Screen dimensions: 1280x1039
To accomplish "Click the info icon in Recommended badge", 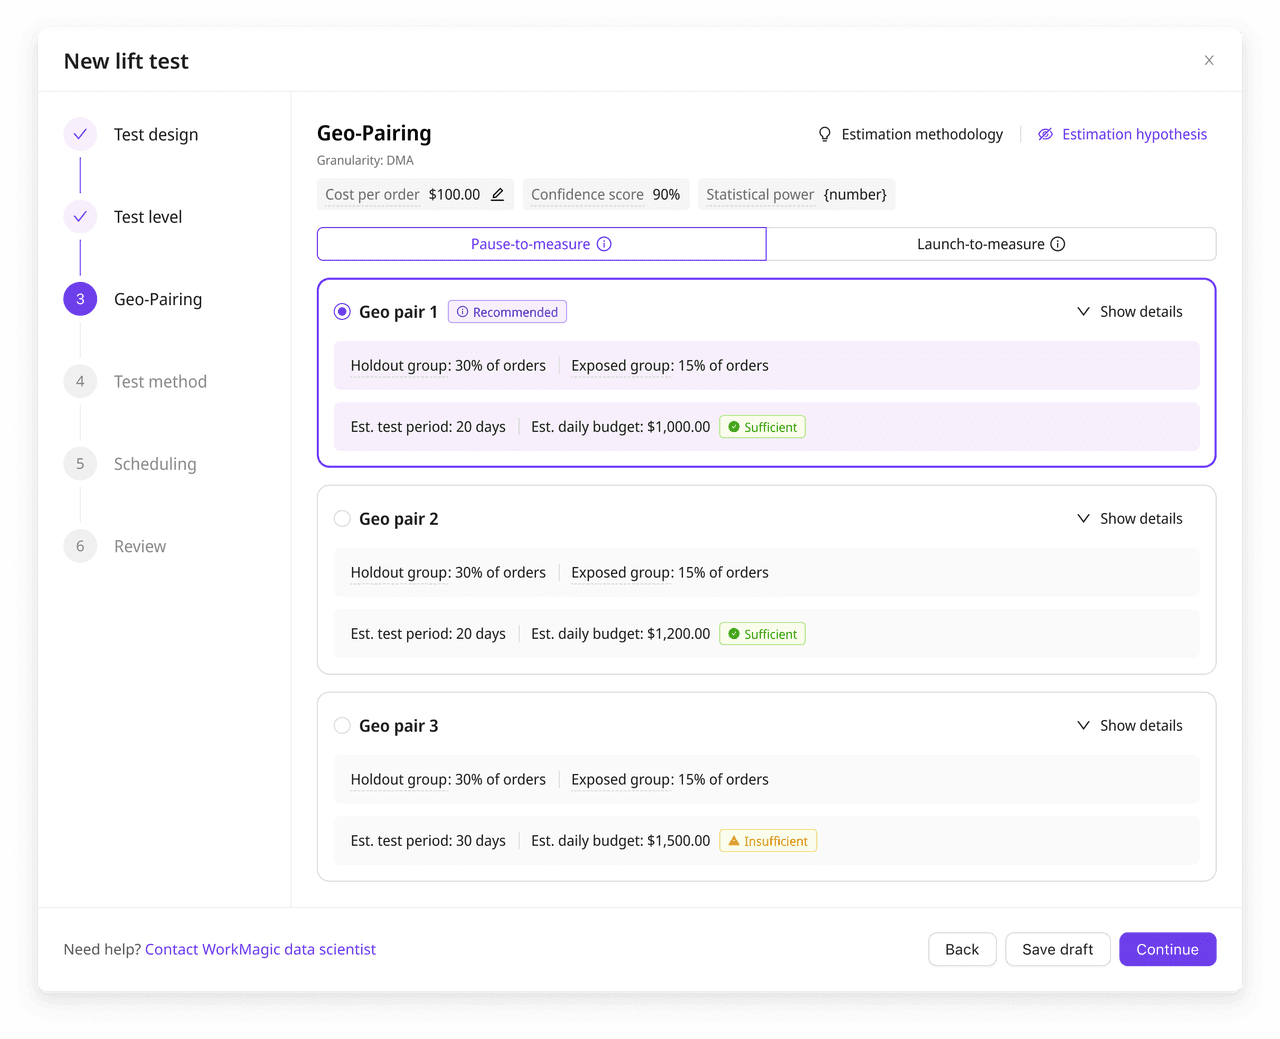I will point(462,312).
